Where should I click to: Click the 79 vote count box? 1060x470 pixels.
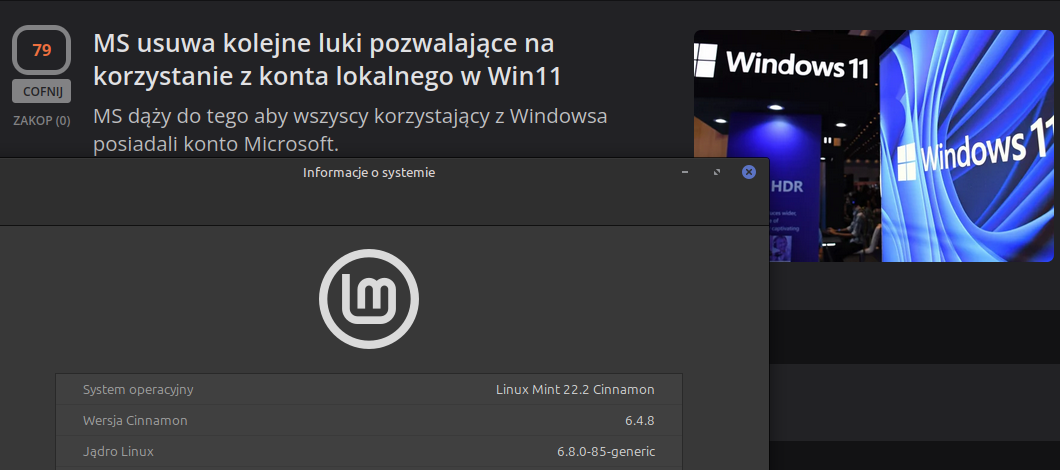pyautogui.click(x=41, y=50)
